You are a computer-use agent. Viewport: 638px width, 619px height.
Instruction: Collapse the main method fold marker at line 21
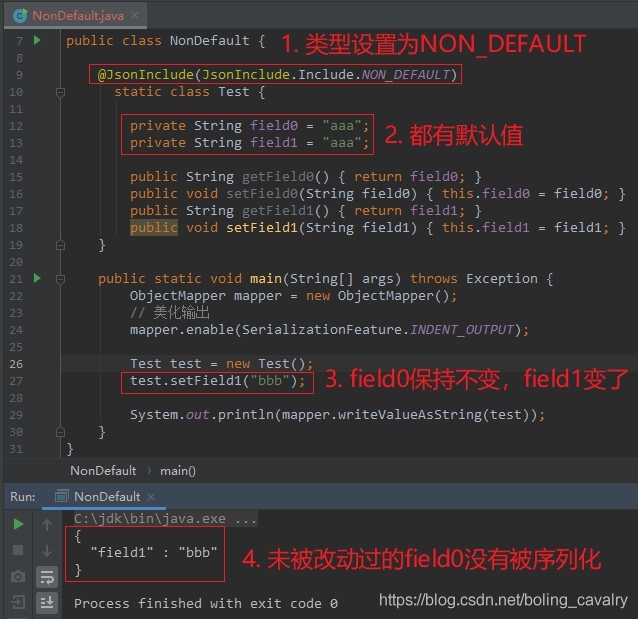click(60, 279)
